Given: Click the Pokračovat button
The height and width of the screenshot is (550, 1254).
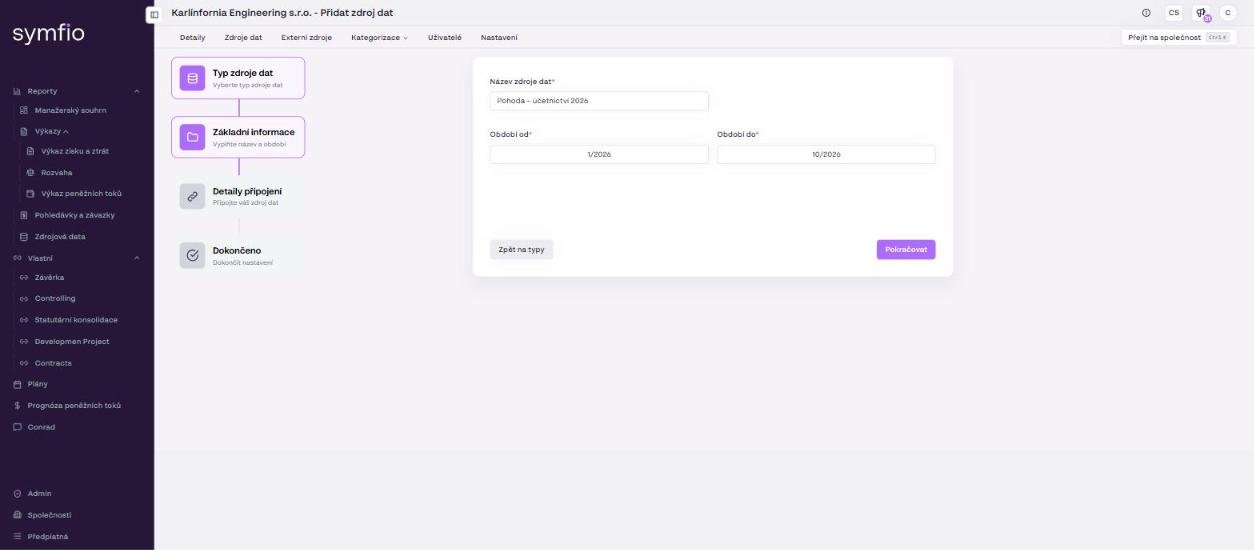Looking at the screenshot, I should pyautogui.click(x=906, y=250).
